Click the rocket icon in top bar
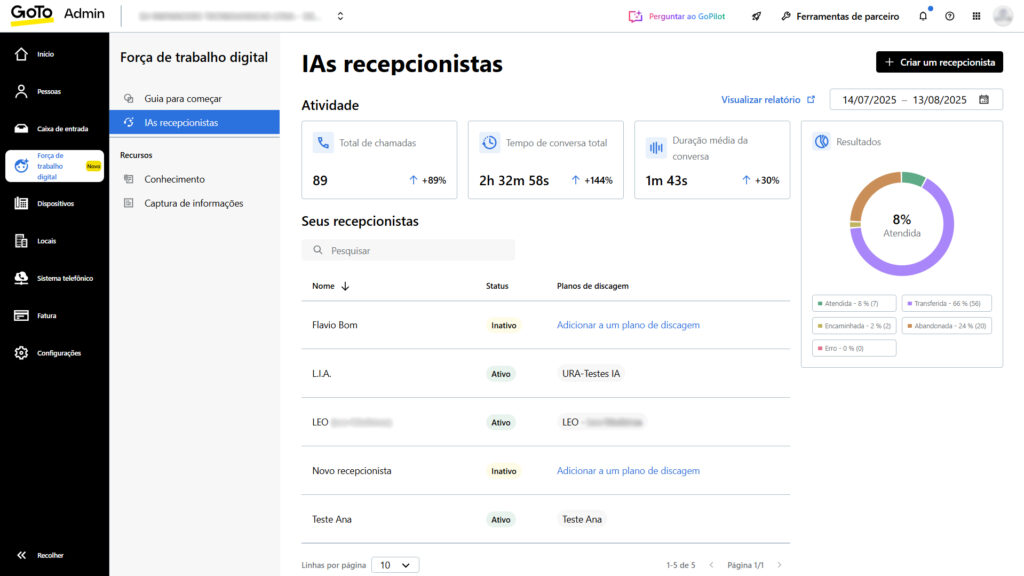 [x=757, y=16]
